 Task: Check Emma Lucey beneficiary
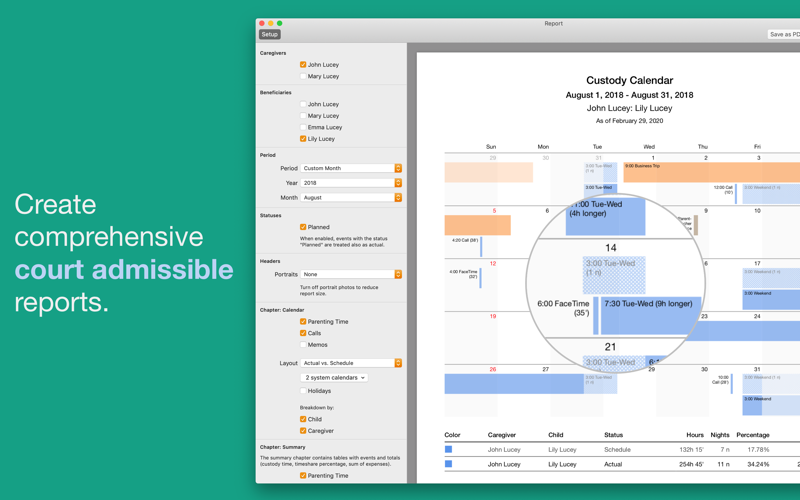tap(303, 127)
